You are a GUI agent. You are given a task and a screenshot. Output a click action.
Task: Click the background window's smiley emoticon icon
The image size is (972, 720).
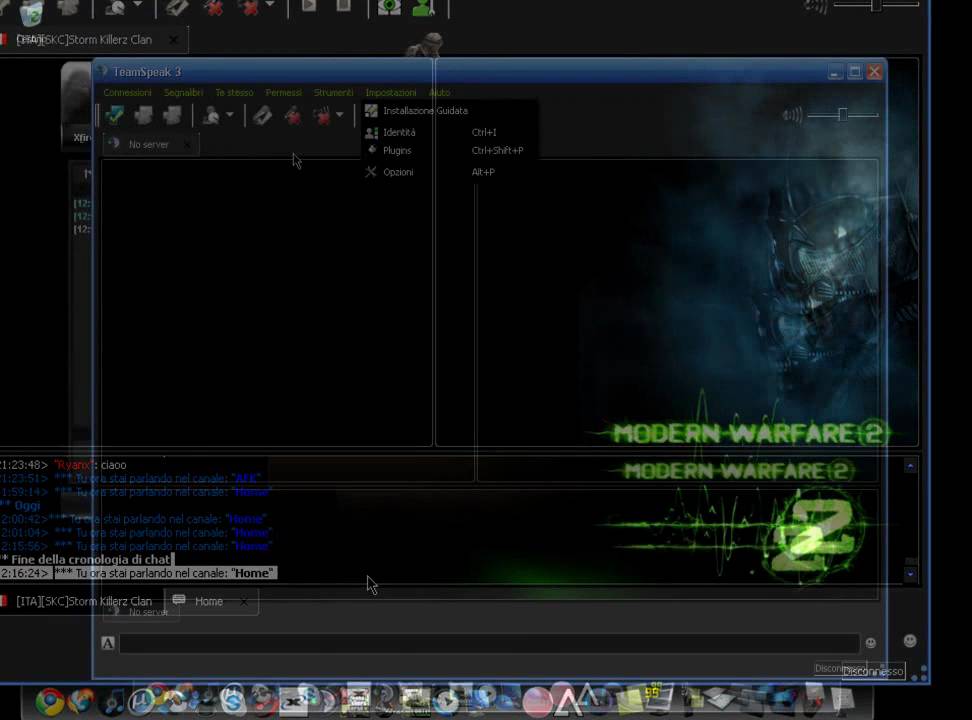click(x=909, y=641)
